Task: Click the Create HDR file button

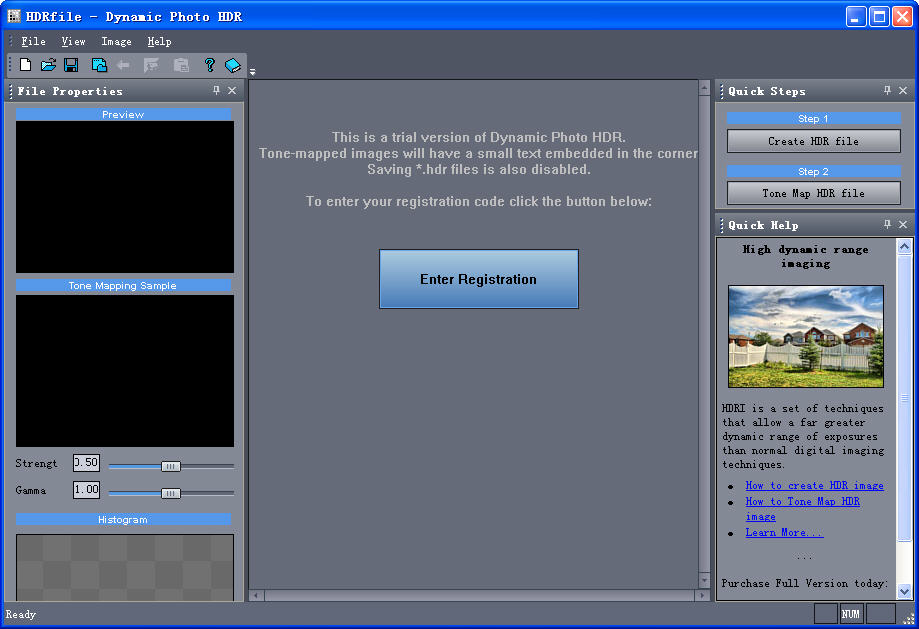Action: (814, 141)
